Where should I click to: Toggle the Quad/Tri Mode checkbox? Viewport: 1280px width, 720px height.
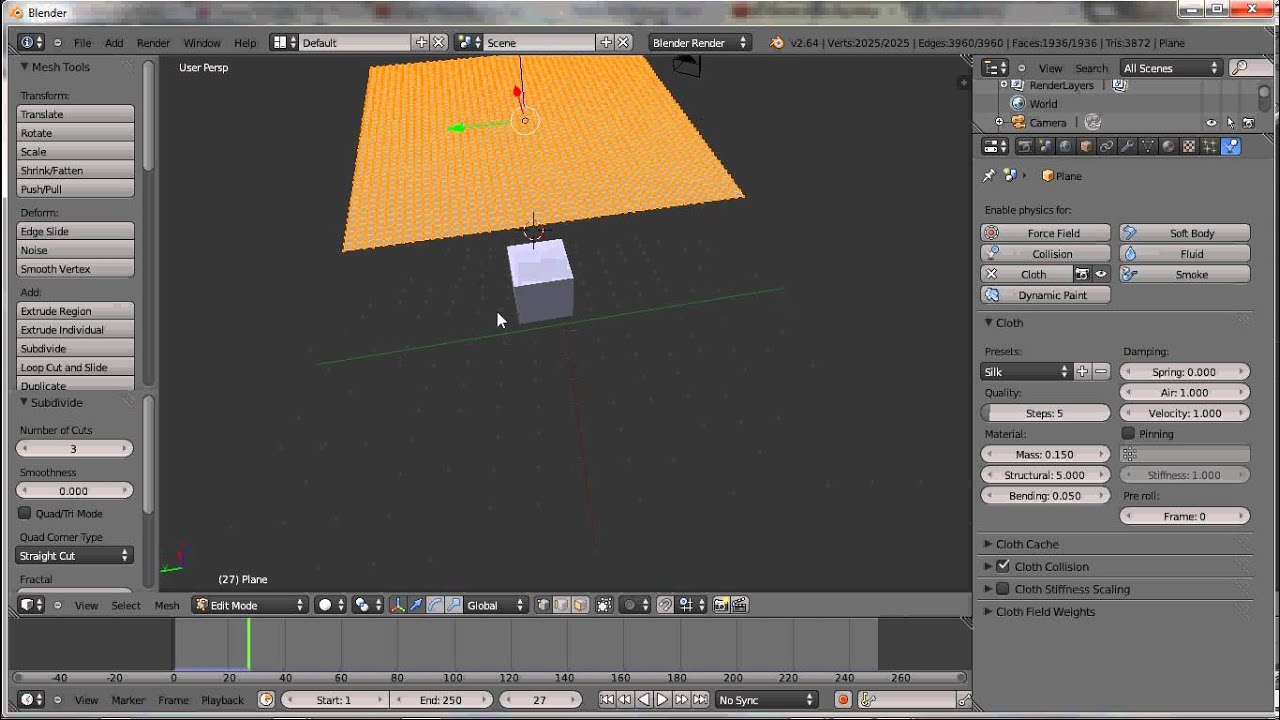pos(25,513)
